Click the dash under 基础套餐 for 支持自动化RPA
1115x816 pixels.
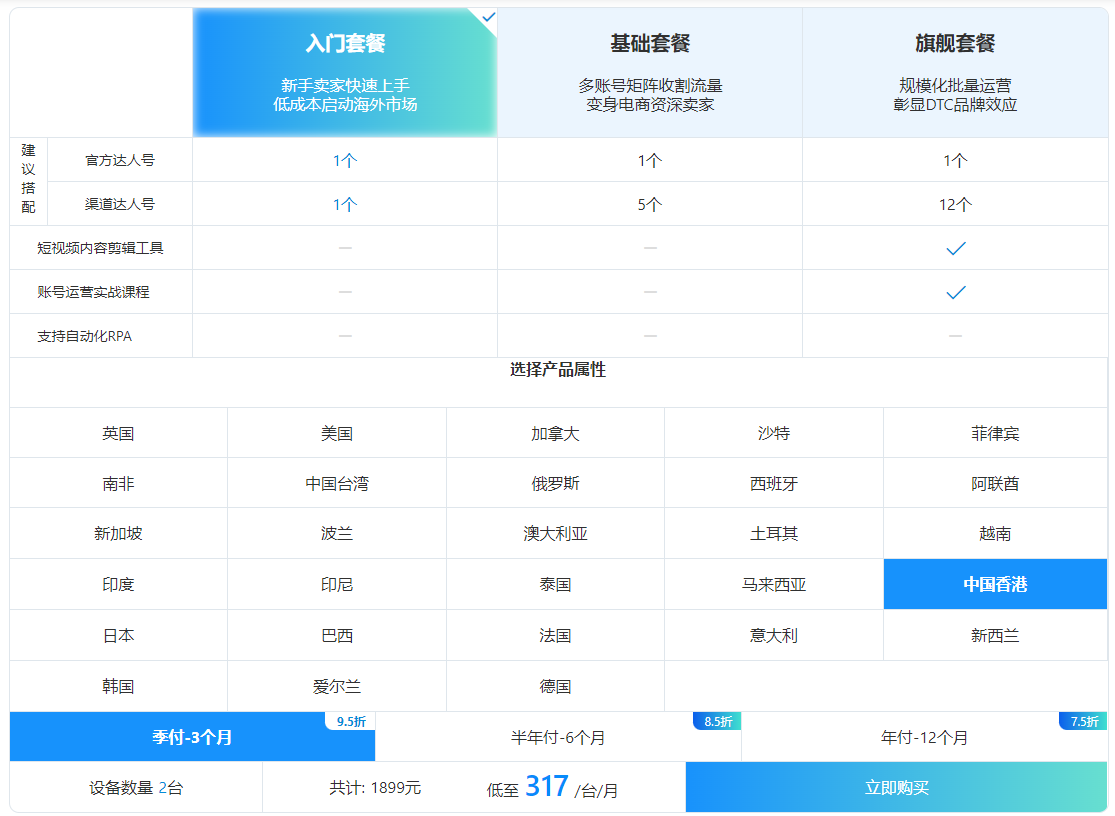(x=649, y=336)
